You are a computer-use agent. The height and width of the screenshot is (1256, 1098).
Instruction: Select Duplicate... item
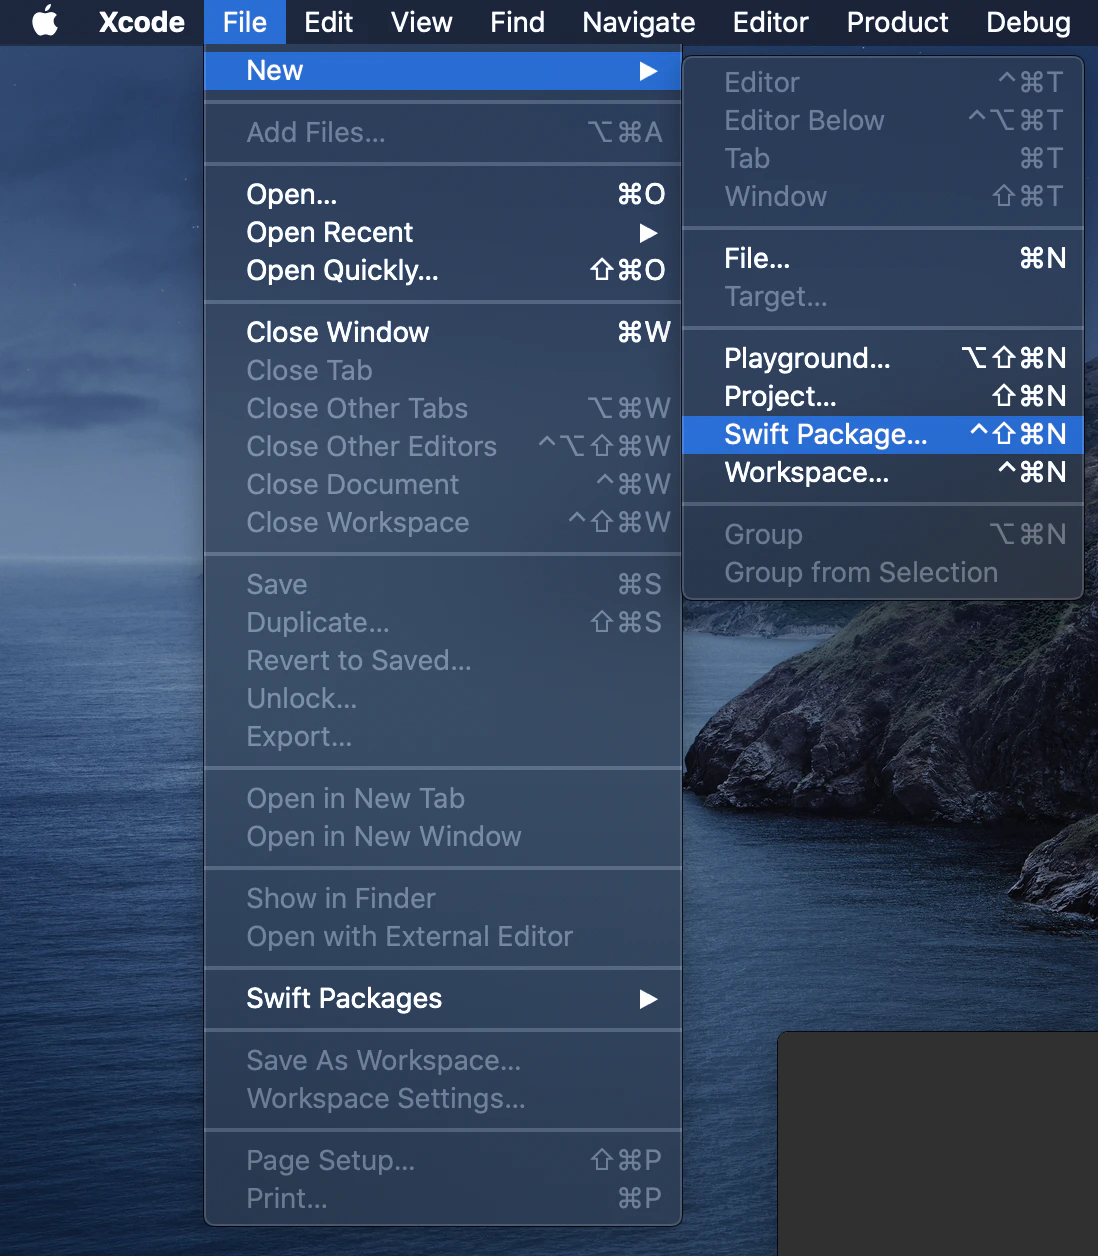click(443, 622)
